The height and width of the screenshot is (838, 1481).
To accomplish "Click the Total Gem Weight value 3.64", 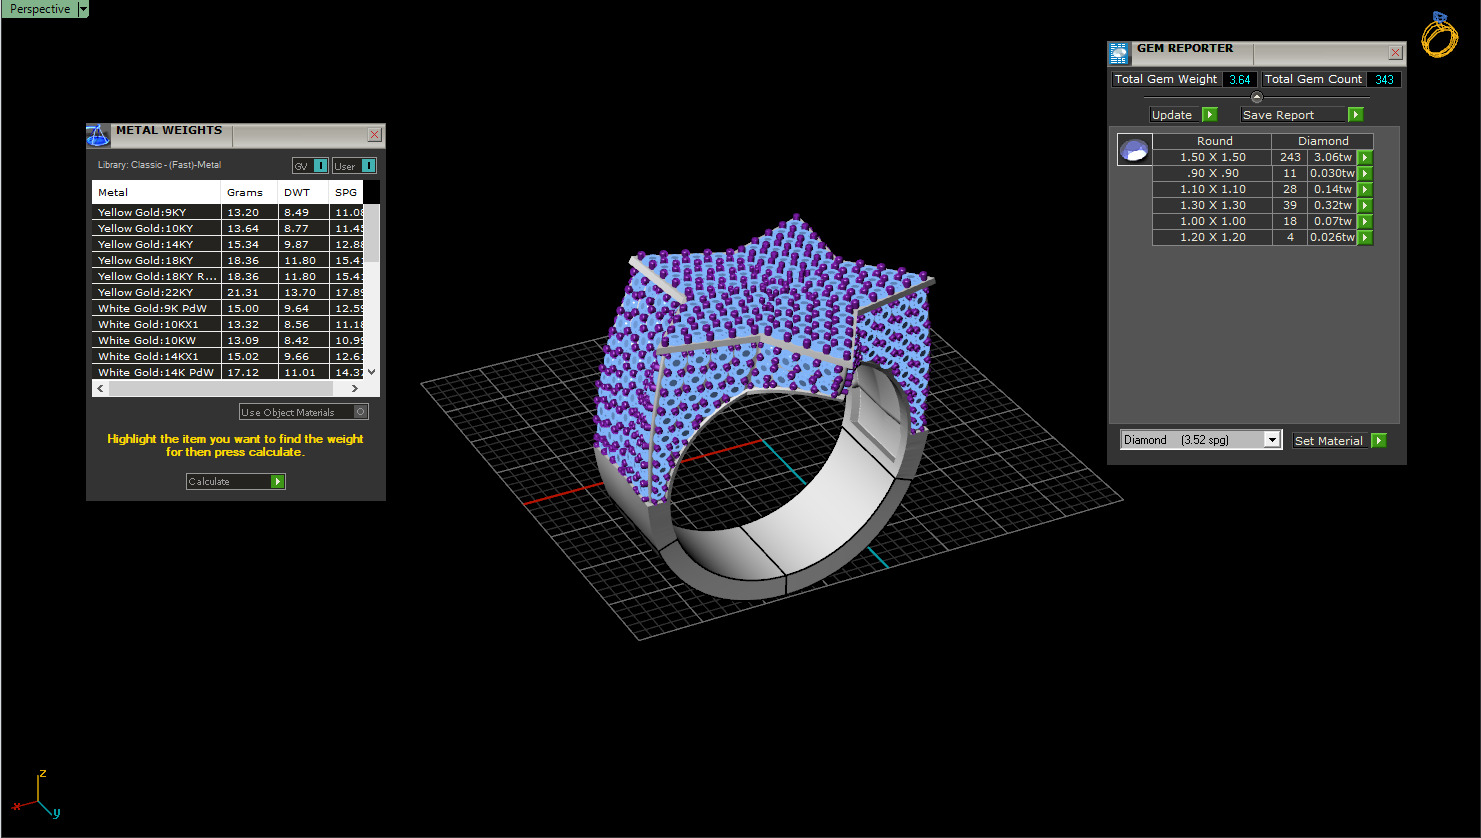I will (1240, 79).
